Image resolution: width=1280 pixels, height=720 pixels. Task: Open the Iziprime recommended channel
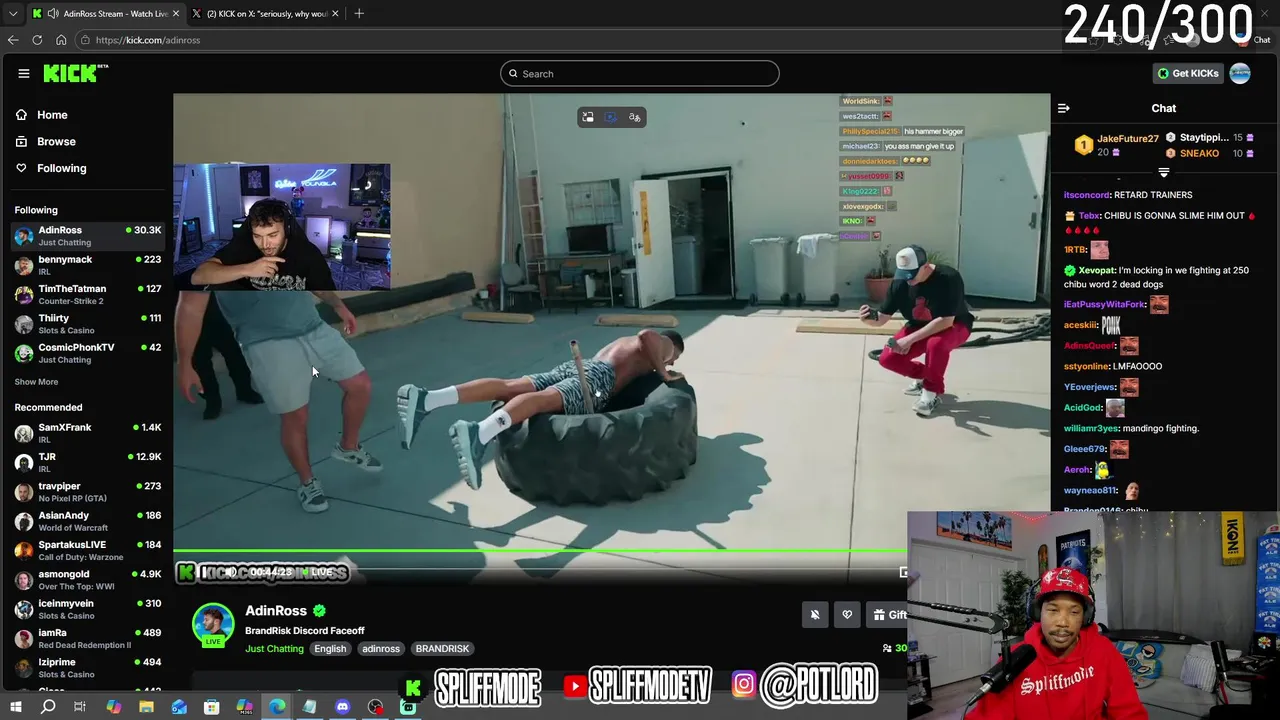click(87, 668)
